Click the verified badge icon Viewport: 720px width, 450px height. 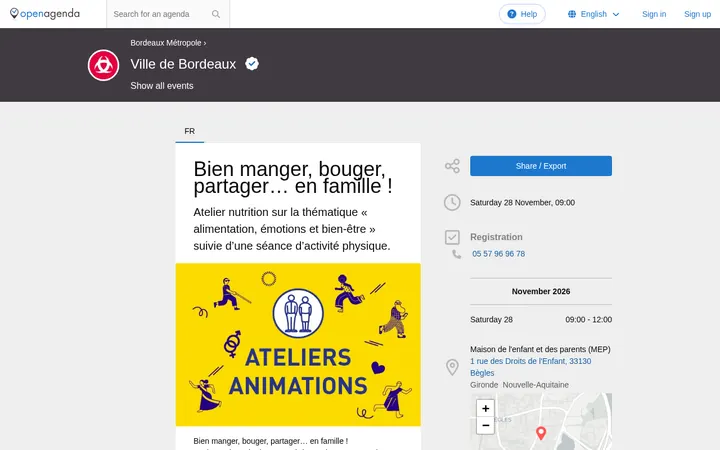coord(252,63)
